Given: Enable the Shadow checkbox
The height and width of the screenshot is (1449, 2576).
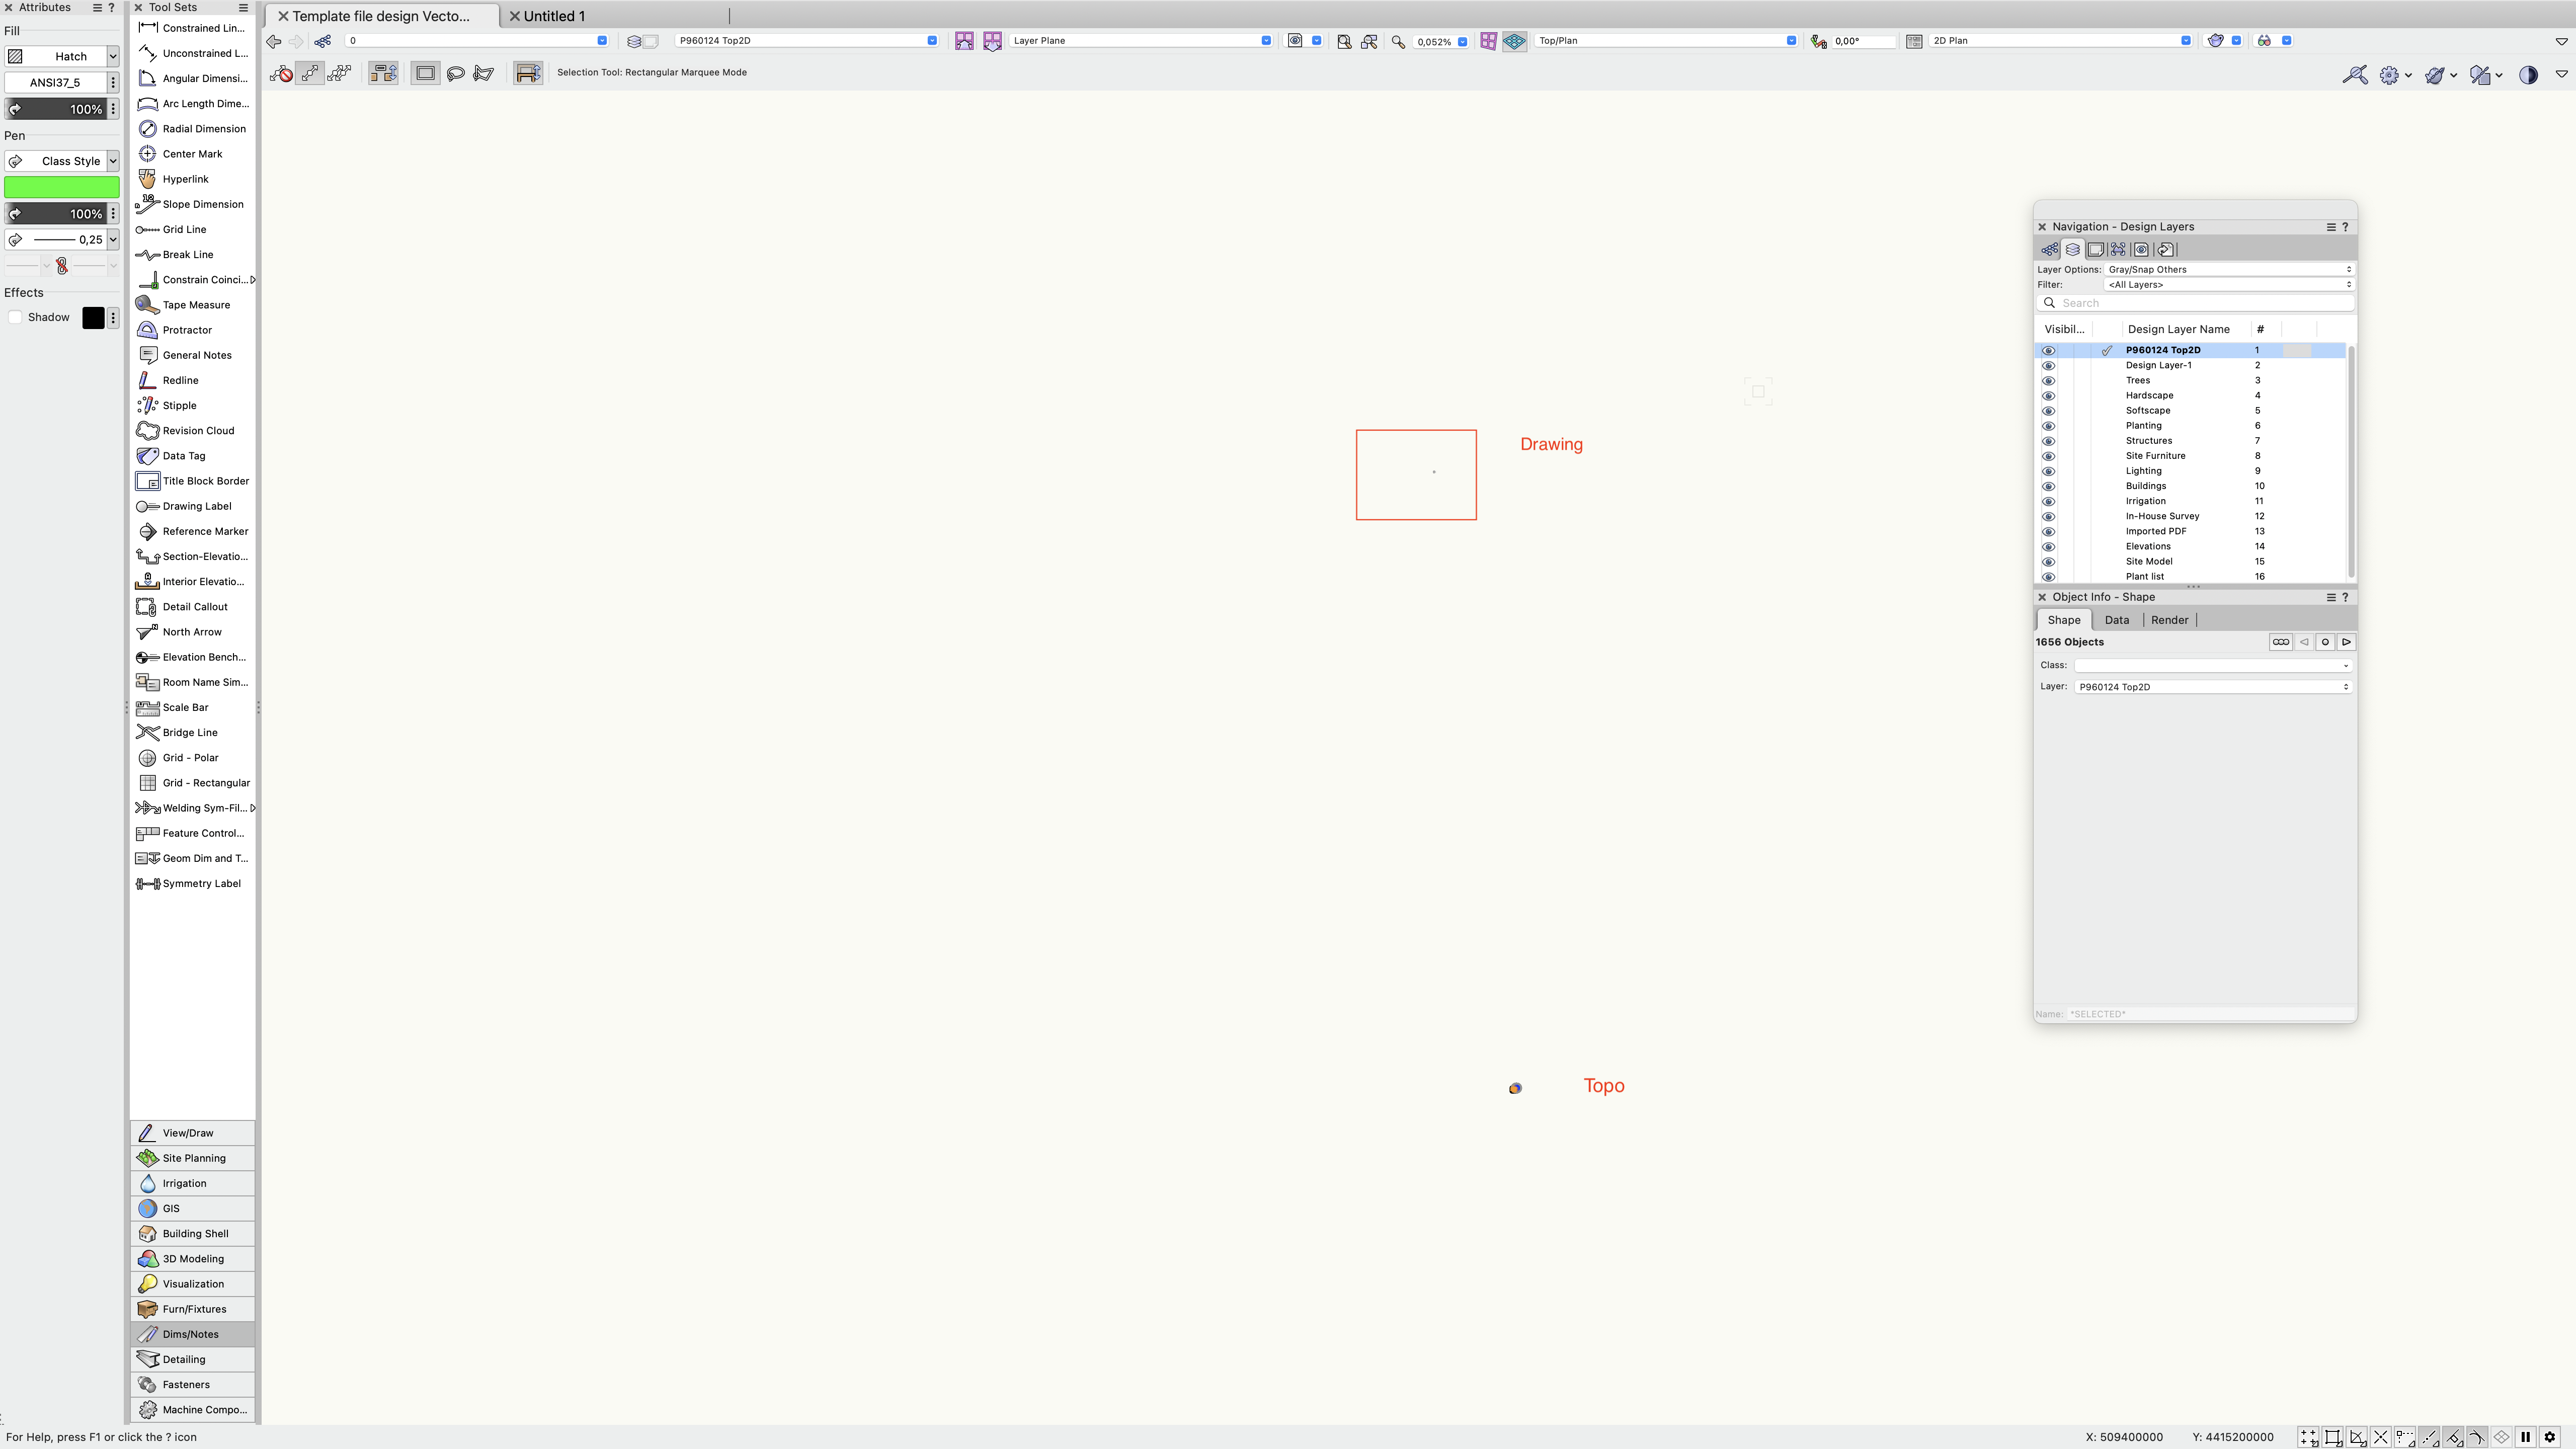Looking at the screenshot, I should (16, 318).
